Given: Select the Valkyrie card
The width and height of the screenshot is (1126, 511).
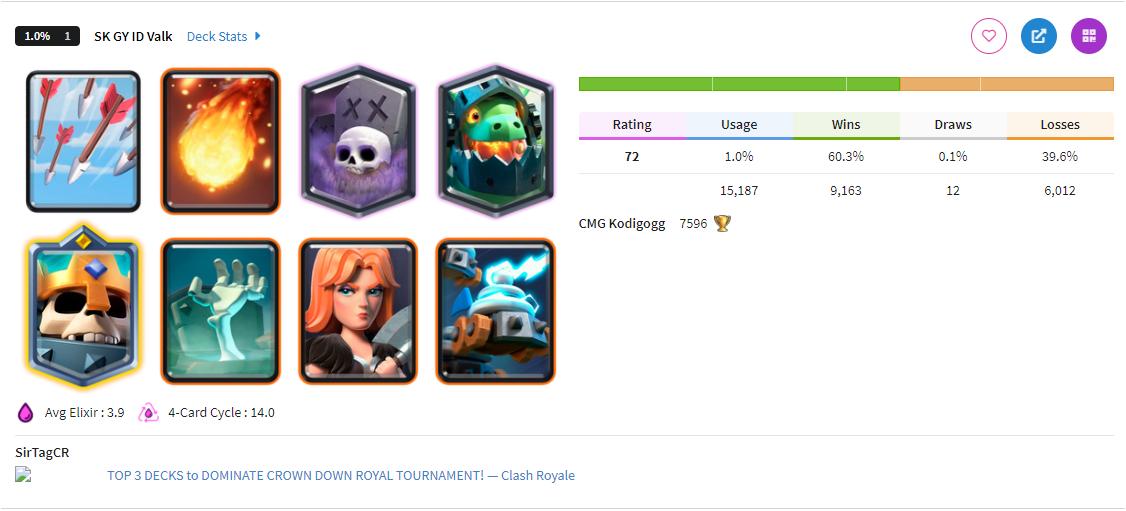Looking at the screenshot, I should point(358,311).
